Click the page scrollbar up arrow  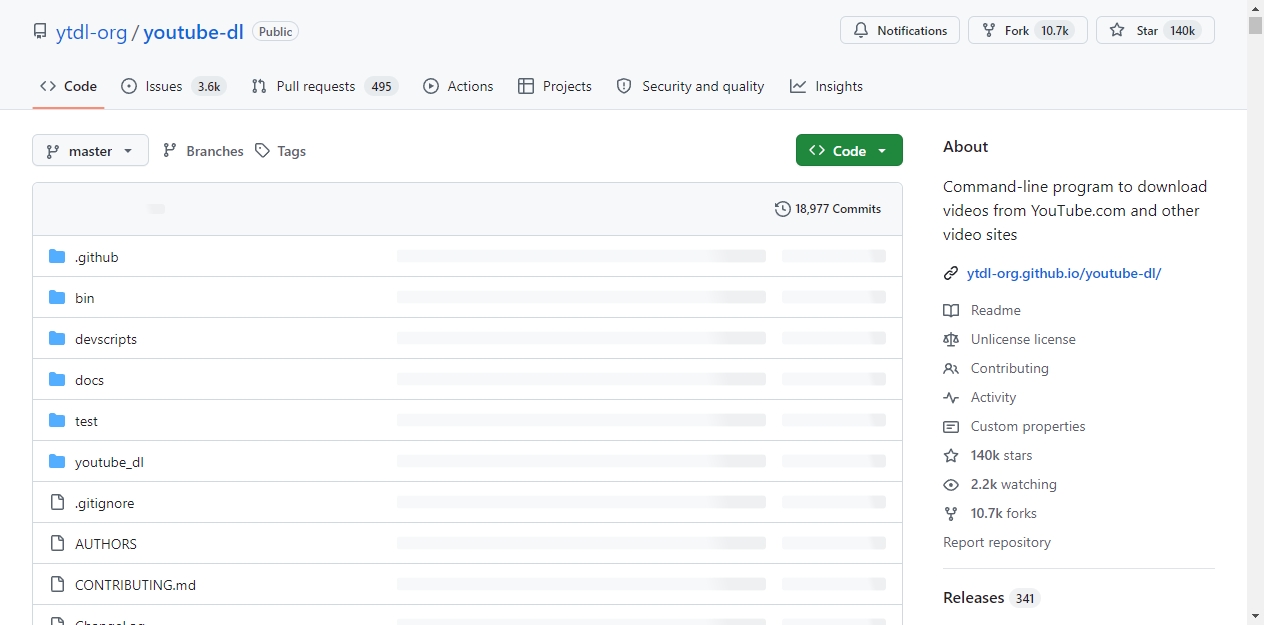tap(1255, 8)
